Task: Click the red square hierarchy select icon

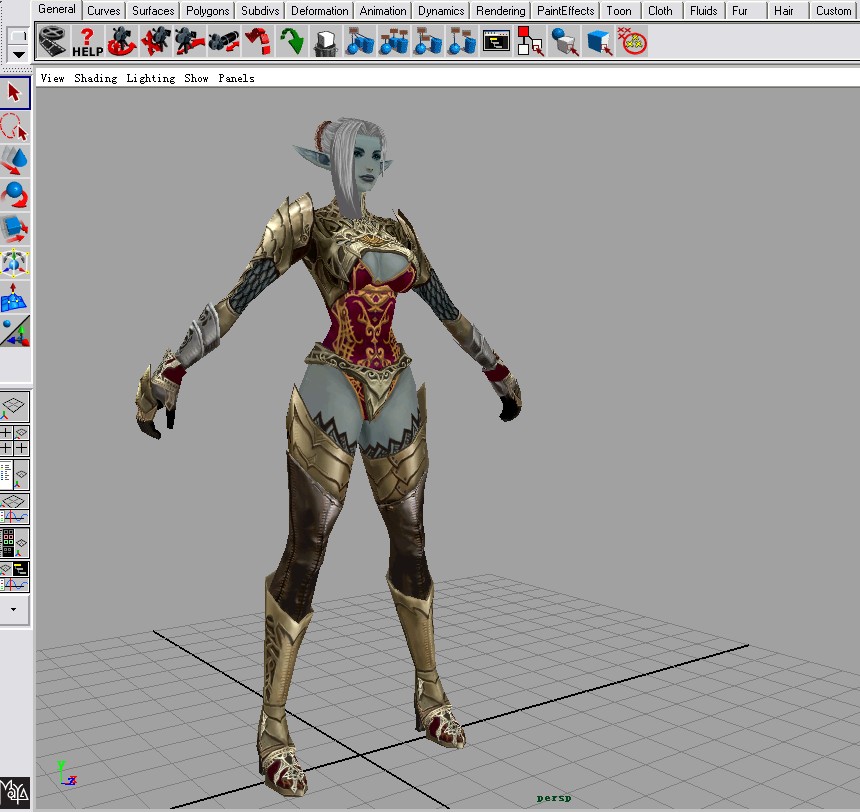Action: coord(530,42)
